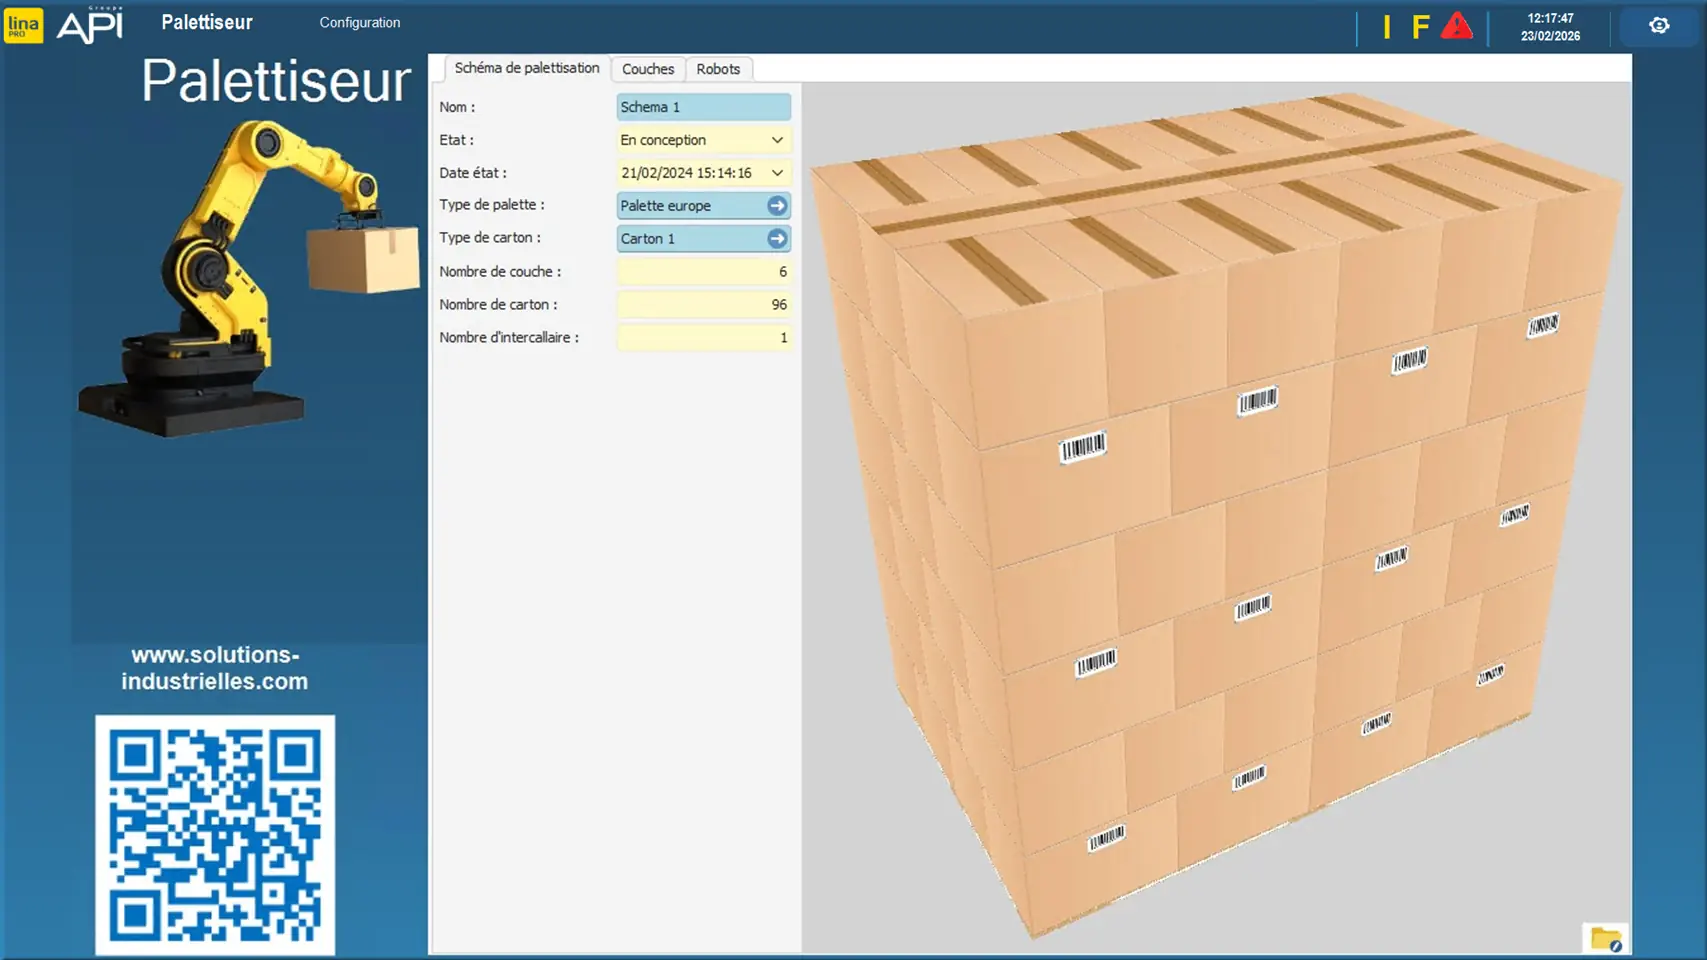Open the Date état date picker dropdown

pyautogui.click(x=777, y=173)
